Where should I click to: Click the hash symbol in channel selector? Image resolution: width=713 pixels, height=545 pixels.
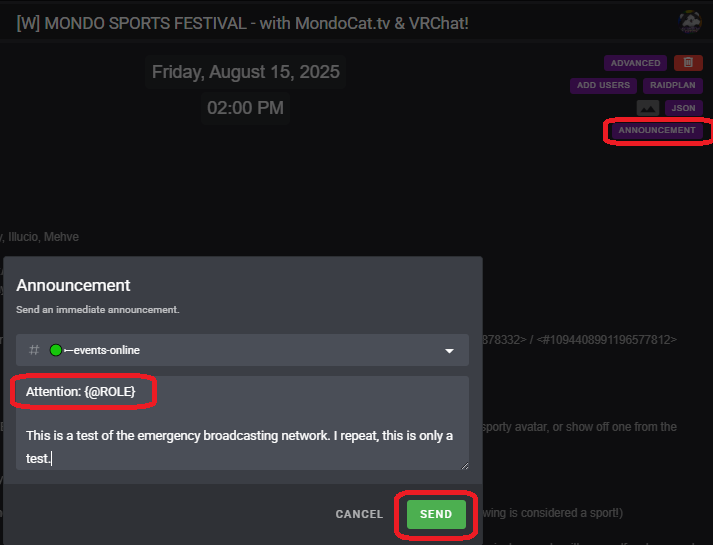point(34,350)
